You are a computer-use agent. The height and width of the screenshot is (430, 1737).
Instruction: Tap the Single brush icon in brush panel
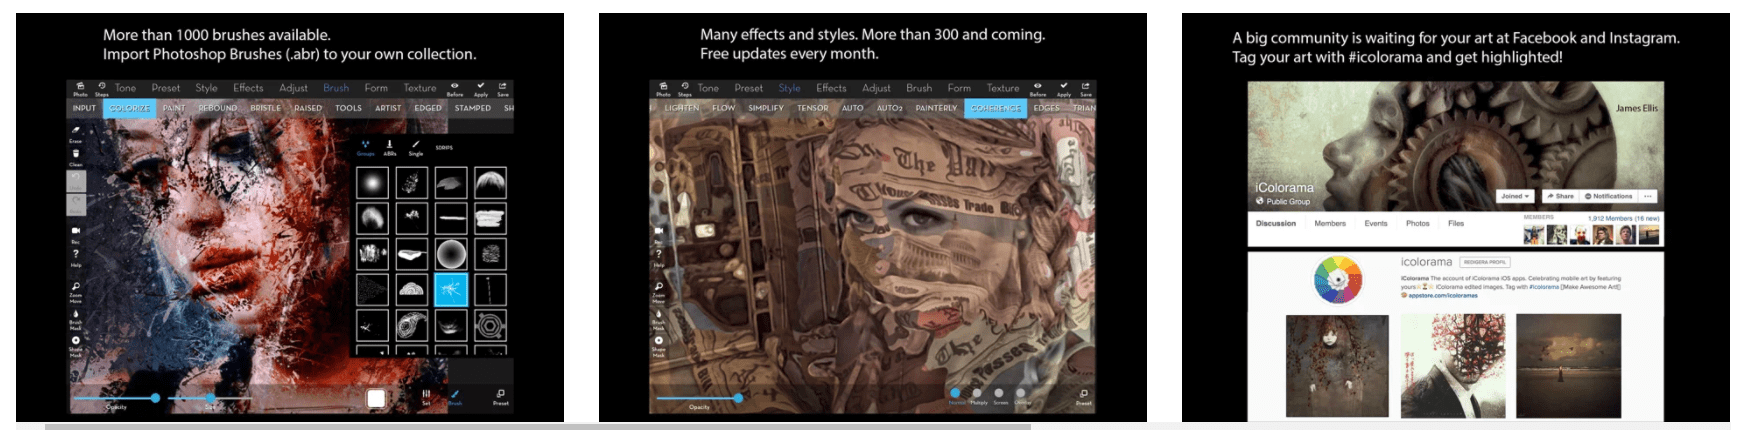pyautogui.click(x=416, y=147)
